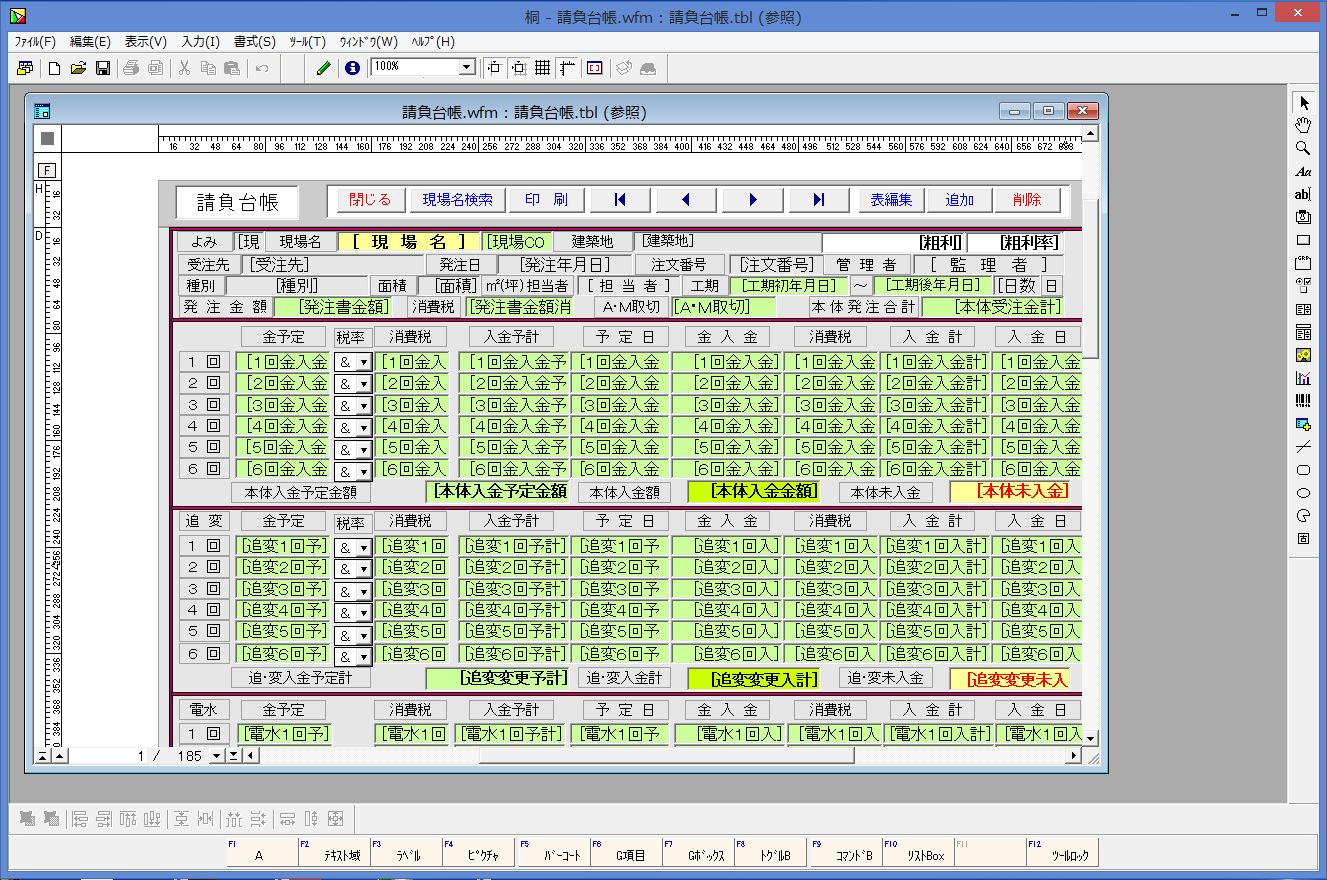The width and height of the screenshot is (1327, 880).
Task: Select the magnifier zoom tool
Action: [x=1303, y=148]
